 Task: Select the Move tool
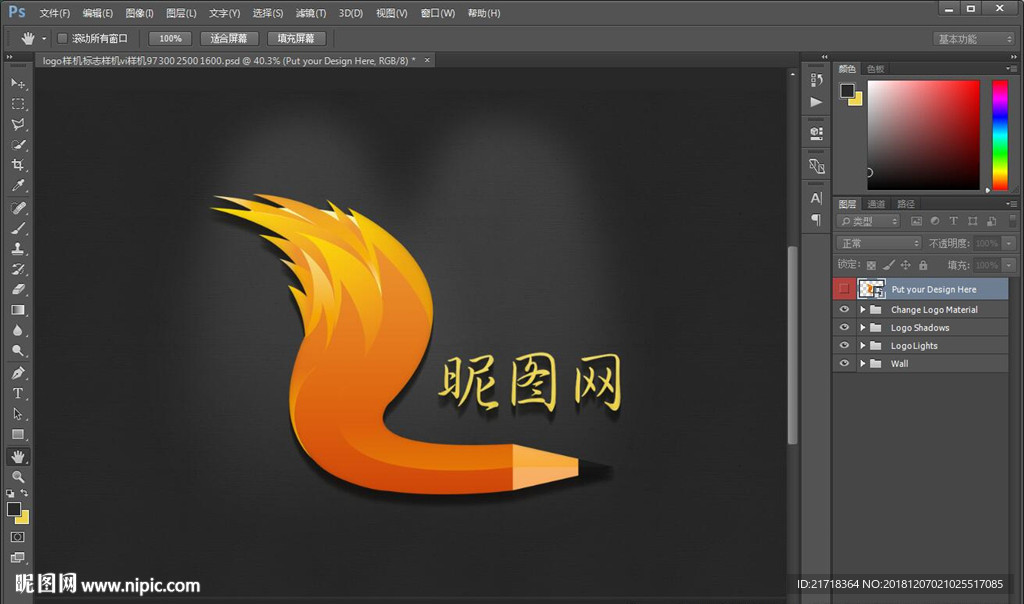(18, 84)
